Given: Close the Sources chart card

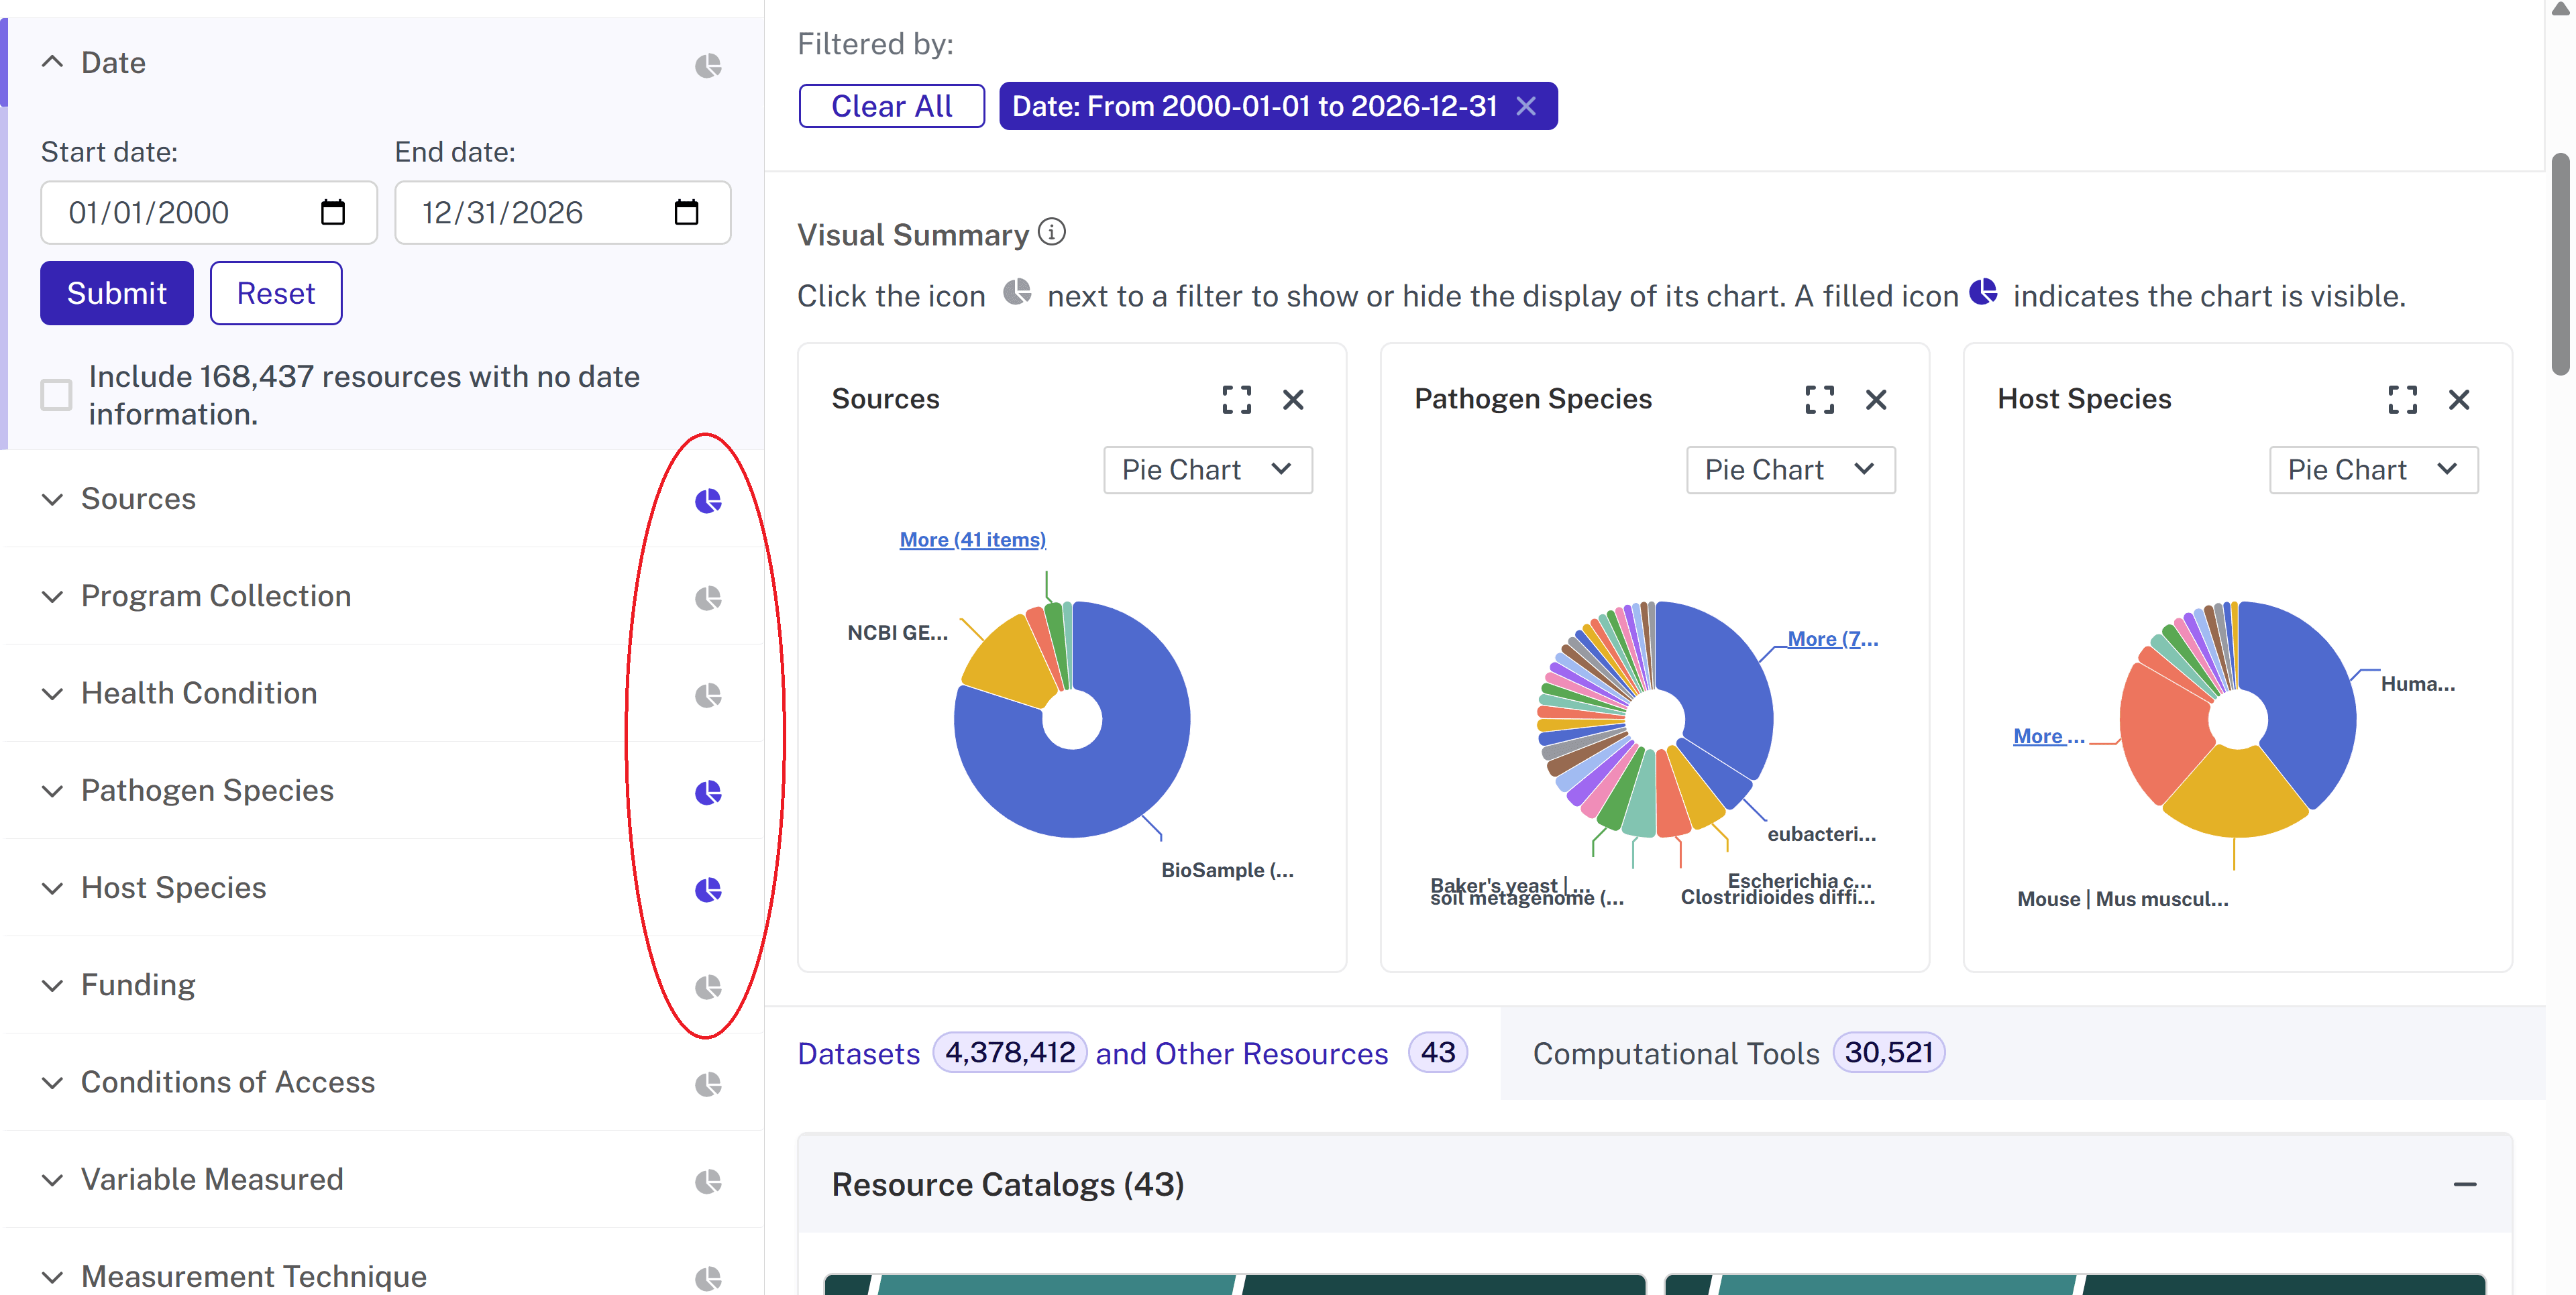Looking at the screenshot, I should (1293, 399).
